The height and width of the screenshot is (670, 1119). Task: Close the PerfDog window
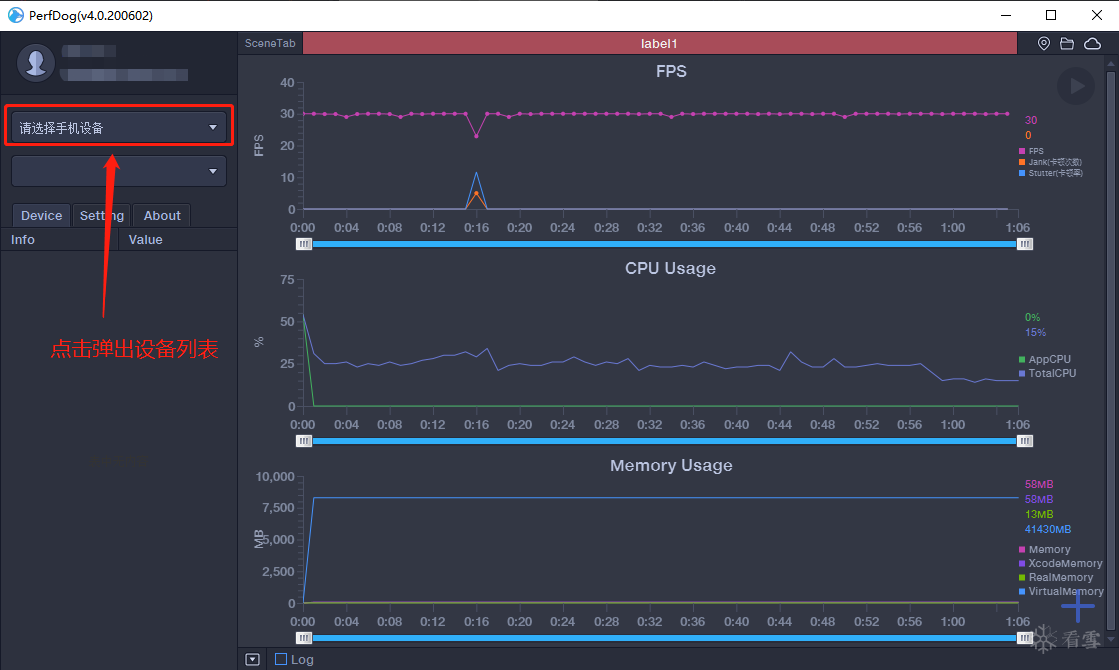pos(1097,15)
